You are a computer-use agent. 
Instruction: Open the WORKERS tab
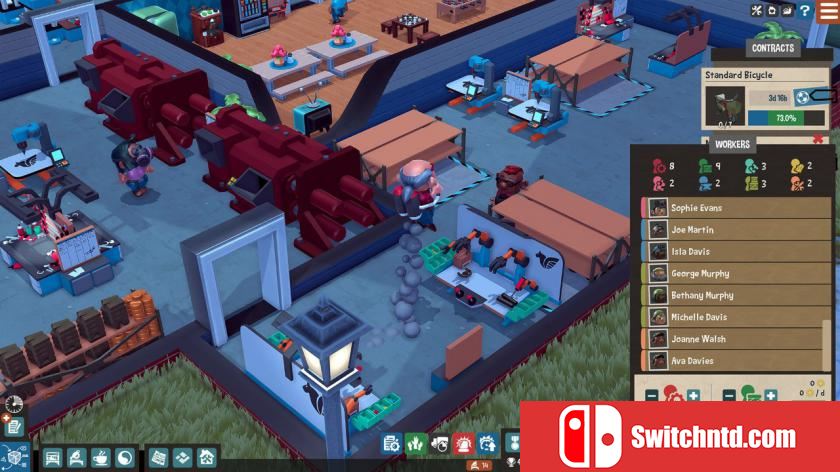(x=732, y=144)
